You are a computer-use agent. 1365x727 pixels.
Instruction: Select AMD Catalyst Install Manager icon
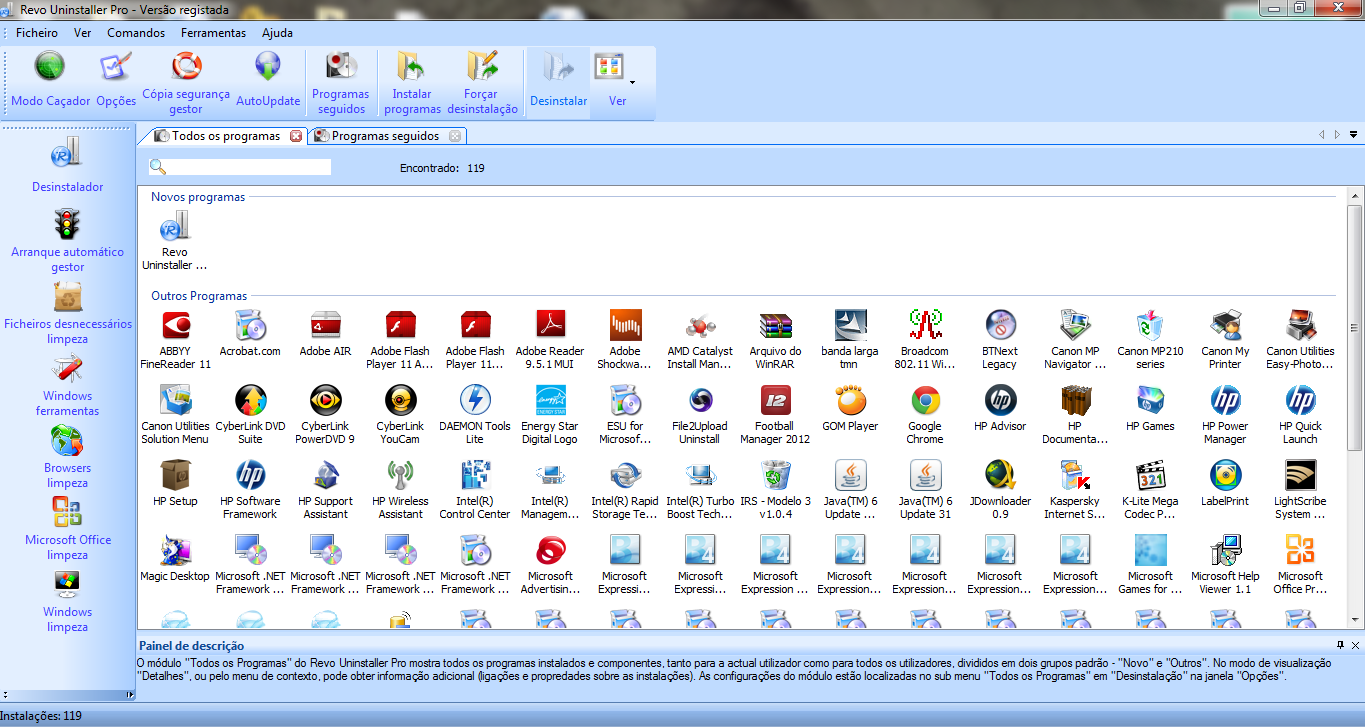tap(700, 340)
